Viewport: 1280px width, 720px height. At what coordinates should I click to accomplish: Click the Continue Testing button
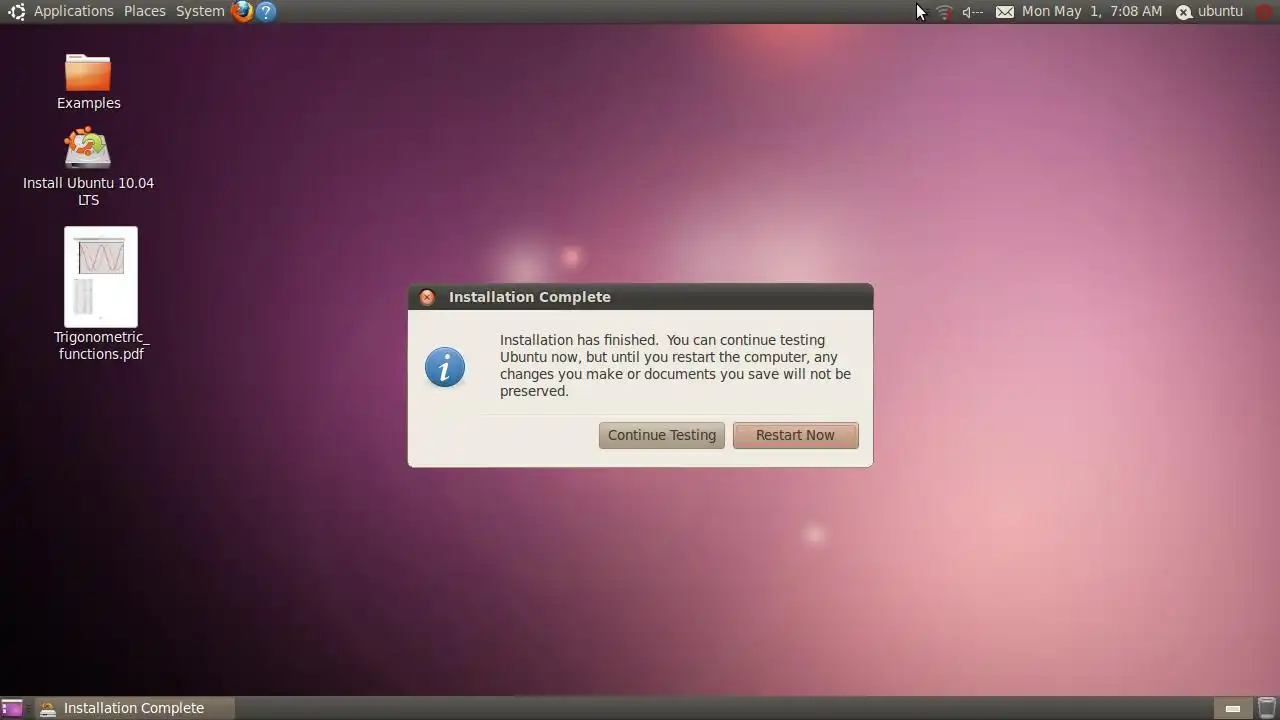661,435
